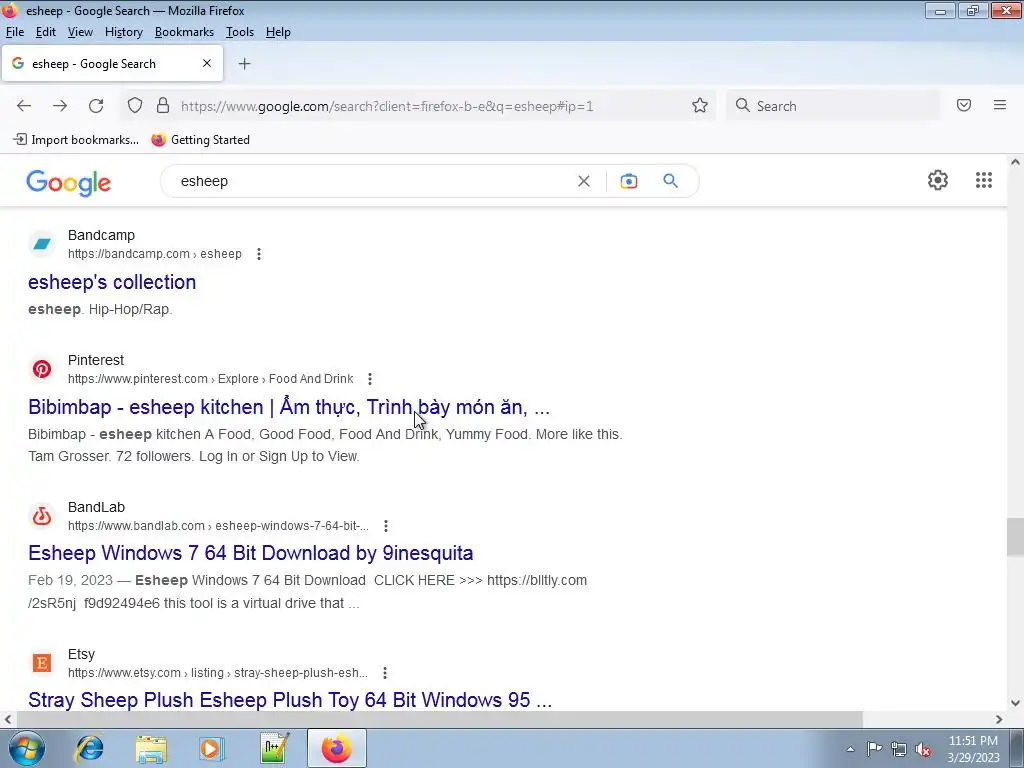Open the View menu
The width and height of the screenshot is (1024, 768).
(80, 32)
